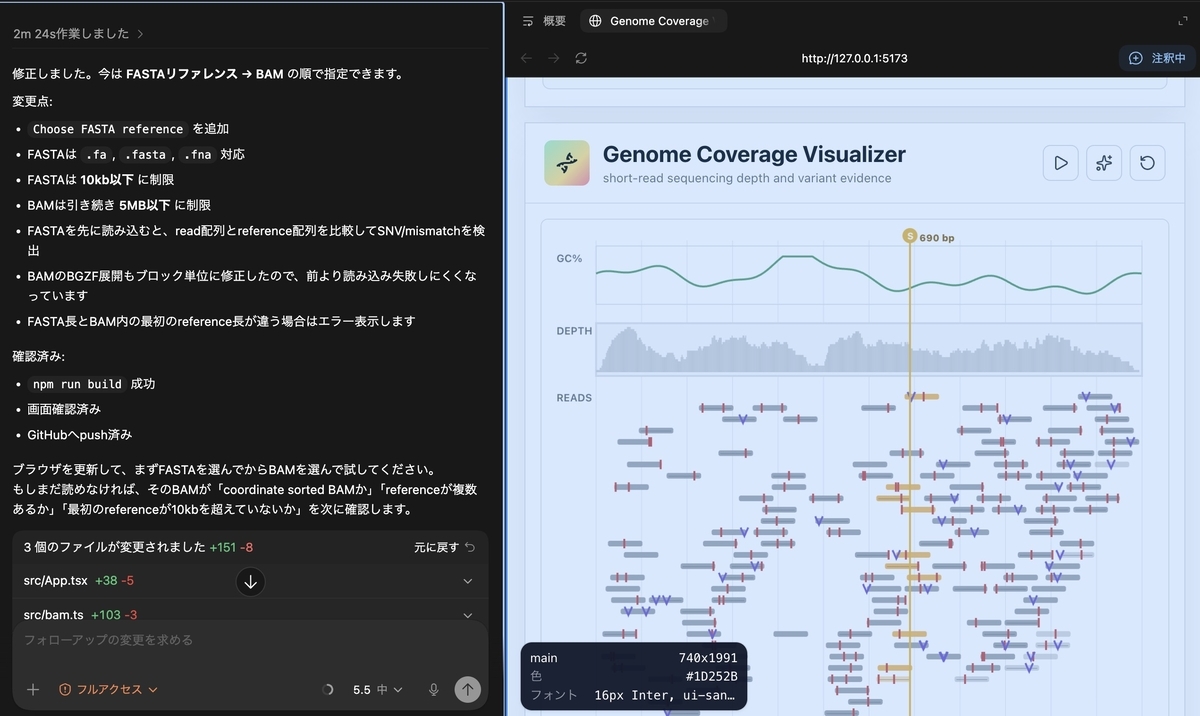
Task: Click the GitHubへpush済み list item
Action: (x=80, y=435)
